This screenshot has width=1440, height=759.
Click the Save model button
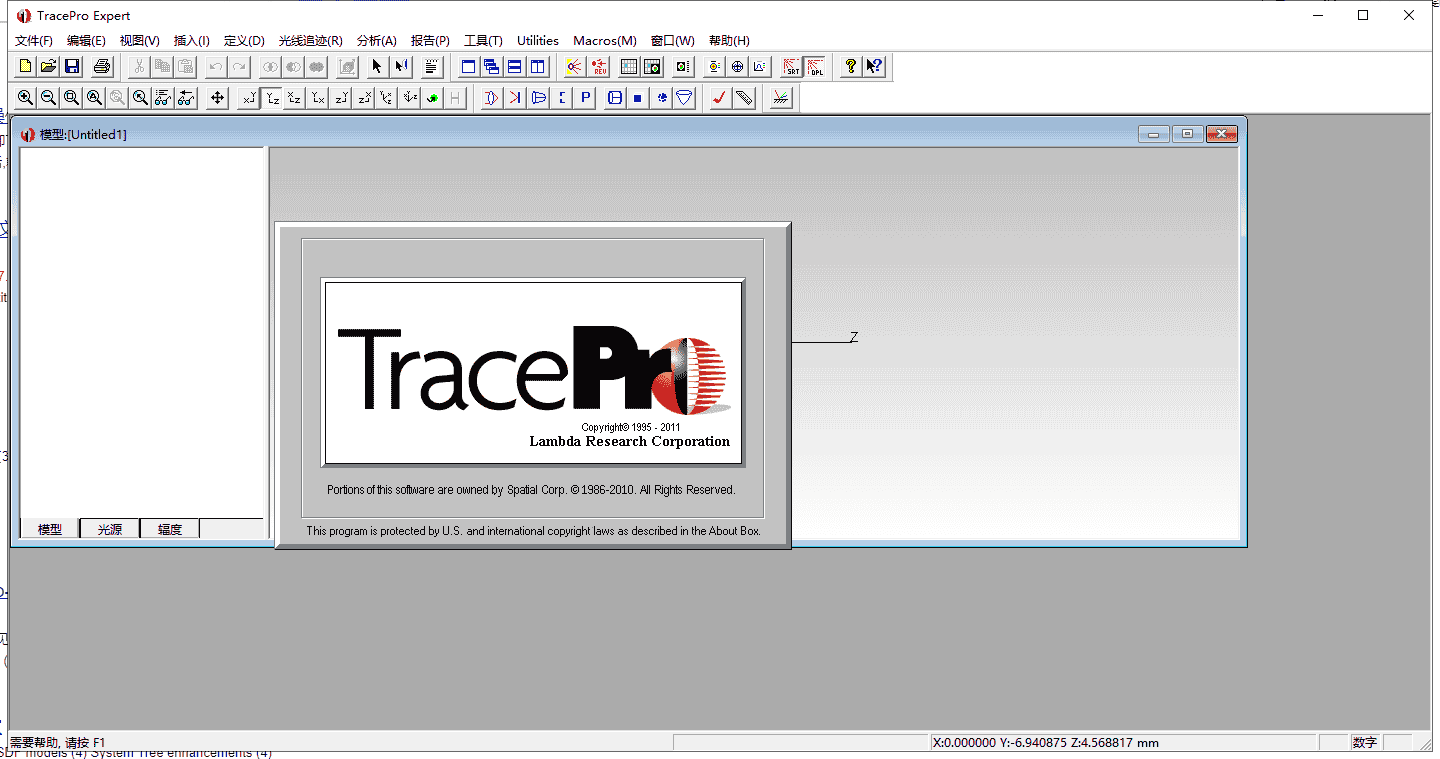click(x=71, y=66)
